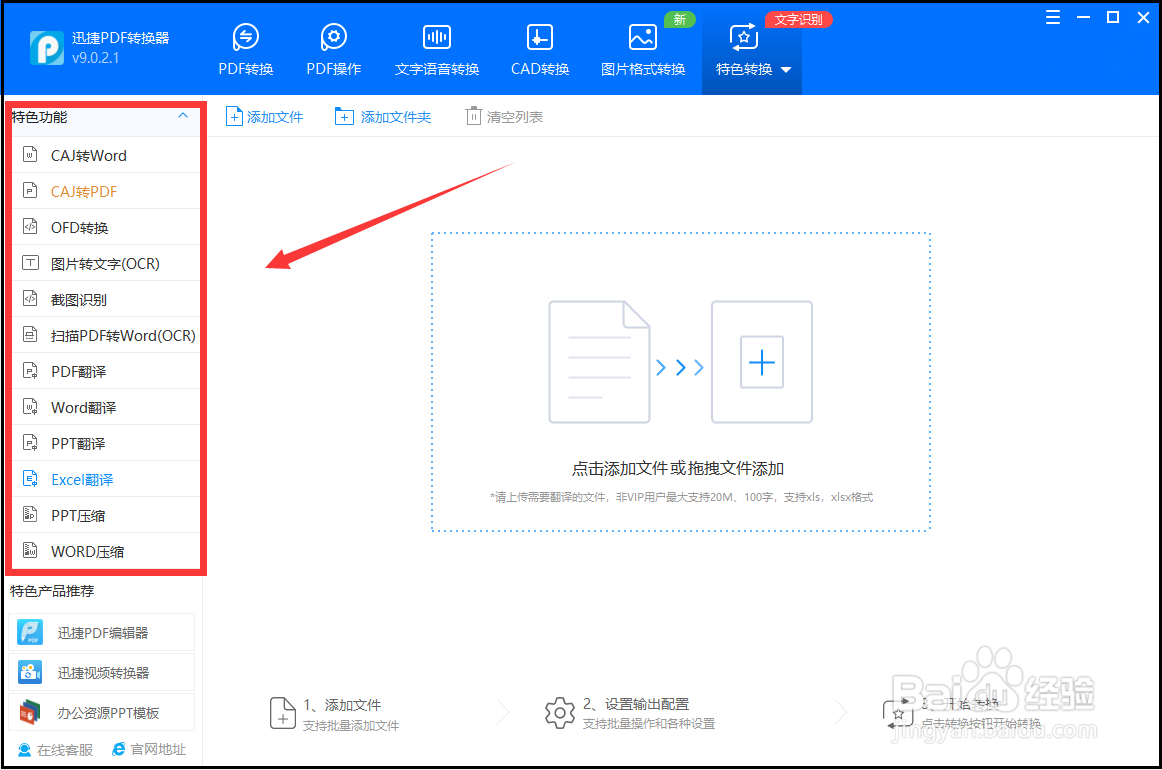Select PPT压缩 in the sidebar

(106, 515)
